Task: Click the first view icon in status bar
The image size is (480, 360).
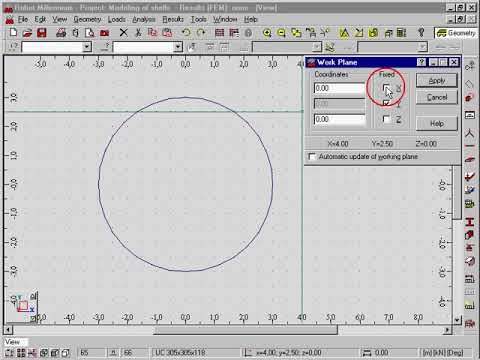Action: pos(9,353)
